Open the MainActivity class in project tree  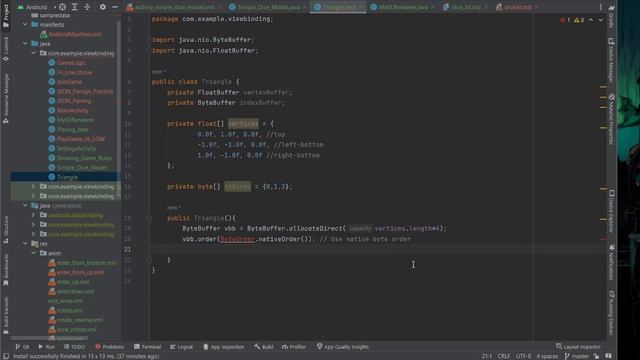(72, 111)
